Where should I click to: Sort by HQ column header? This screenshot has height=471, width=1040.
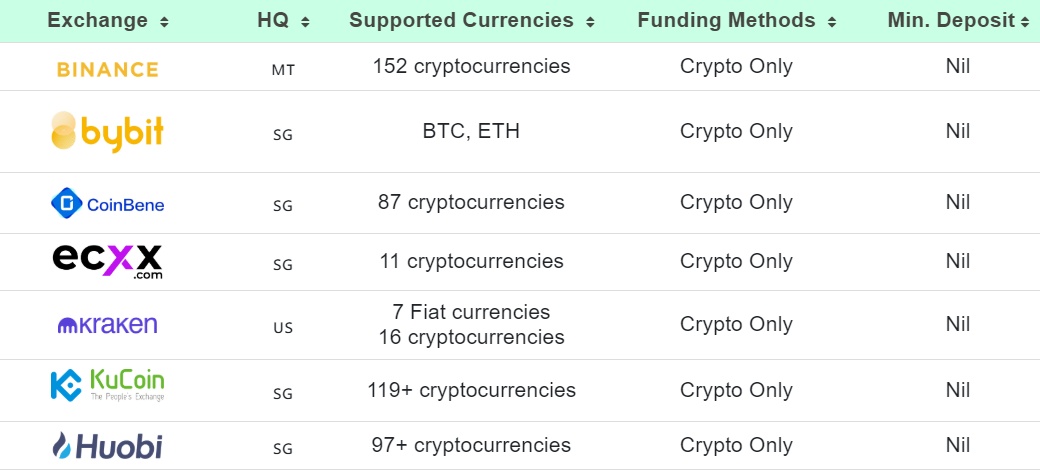coord(283,21)
